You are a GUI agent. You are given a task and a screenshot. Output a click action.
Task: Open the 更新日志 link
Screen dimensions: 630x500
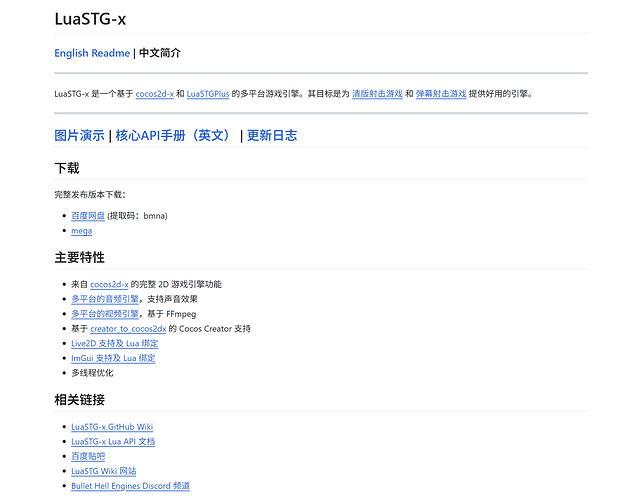pyautogui.click(x=272, y=135)
